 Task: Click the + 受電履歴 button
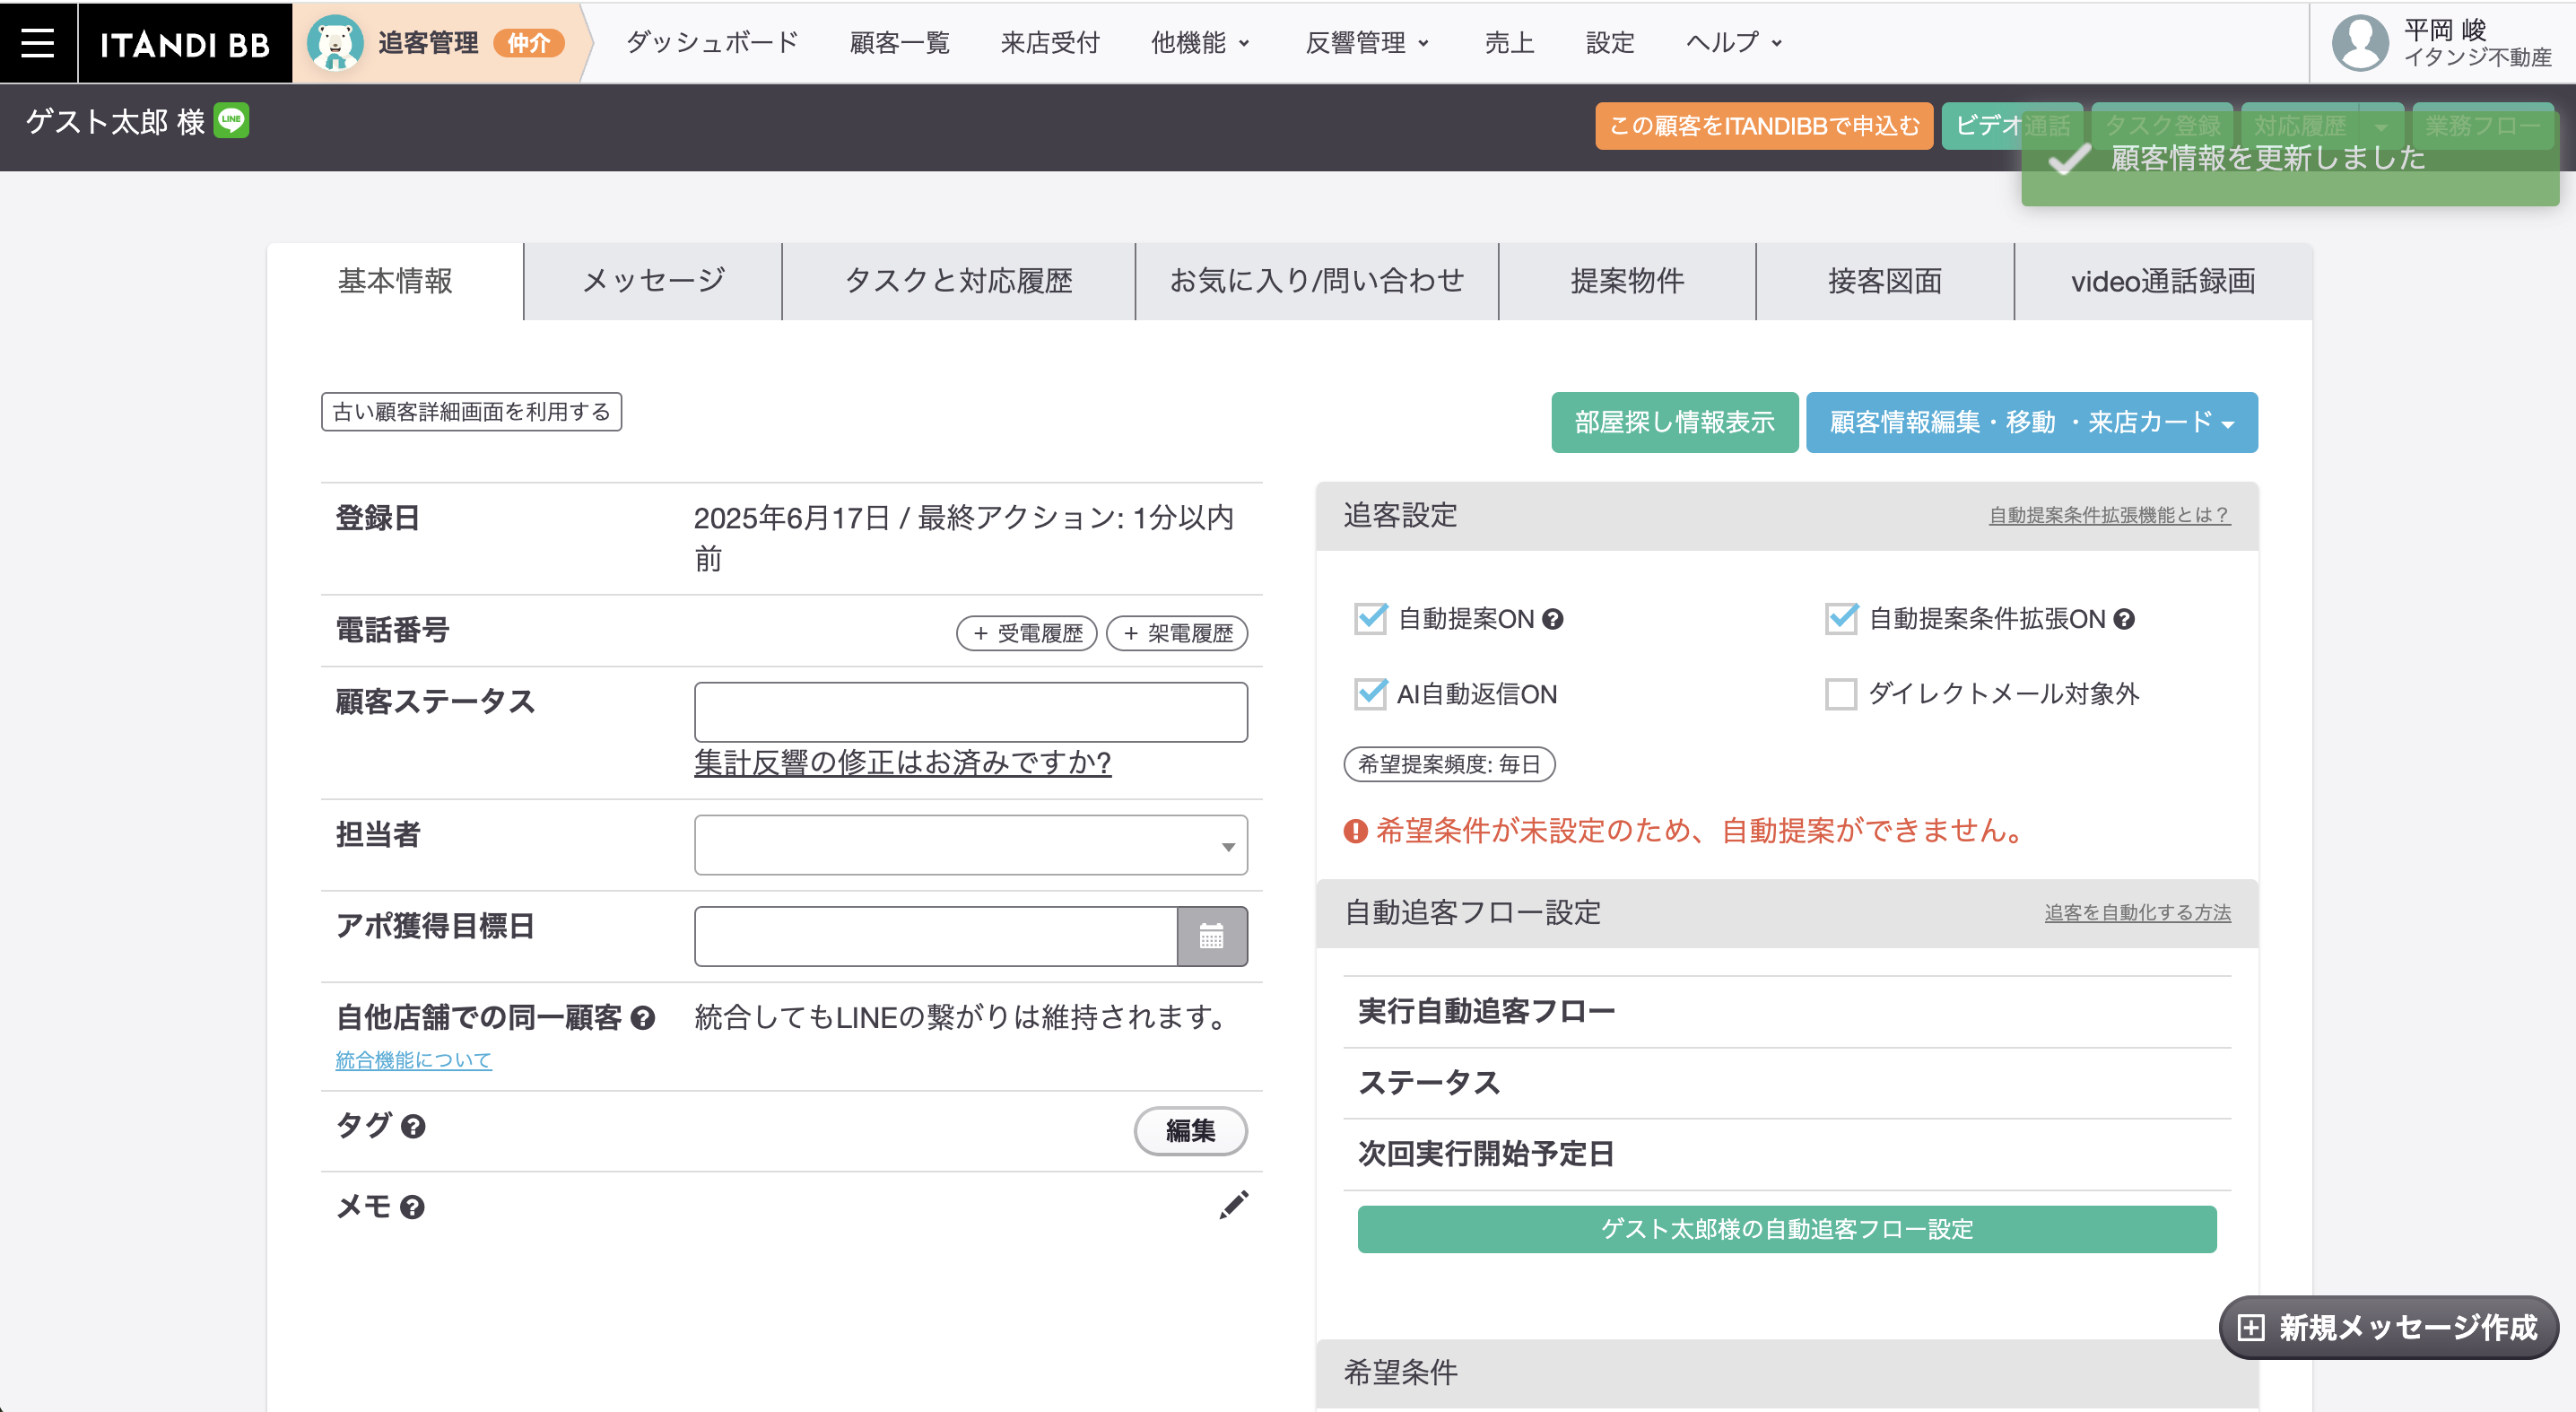point(1027,633)
